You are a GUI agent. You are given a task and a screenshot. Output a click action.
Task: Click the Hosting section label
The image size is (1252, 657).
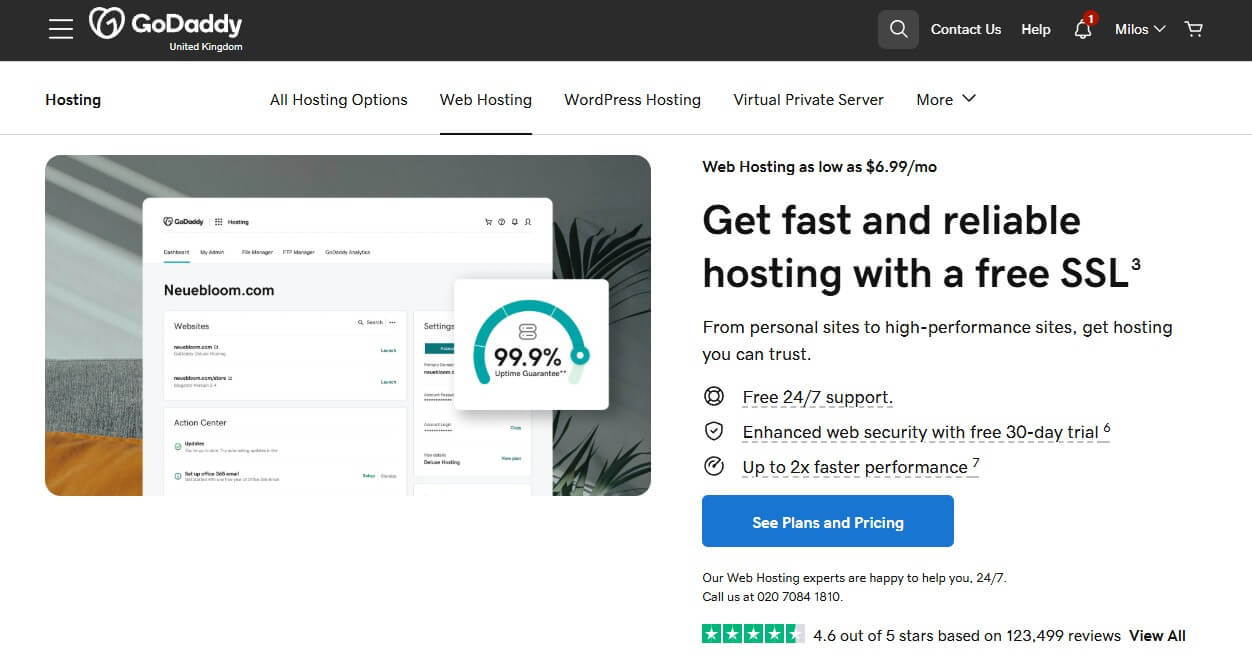(x=73, y=99)
